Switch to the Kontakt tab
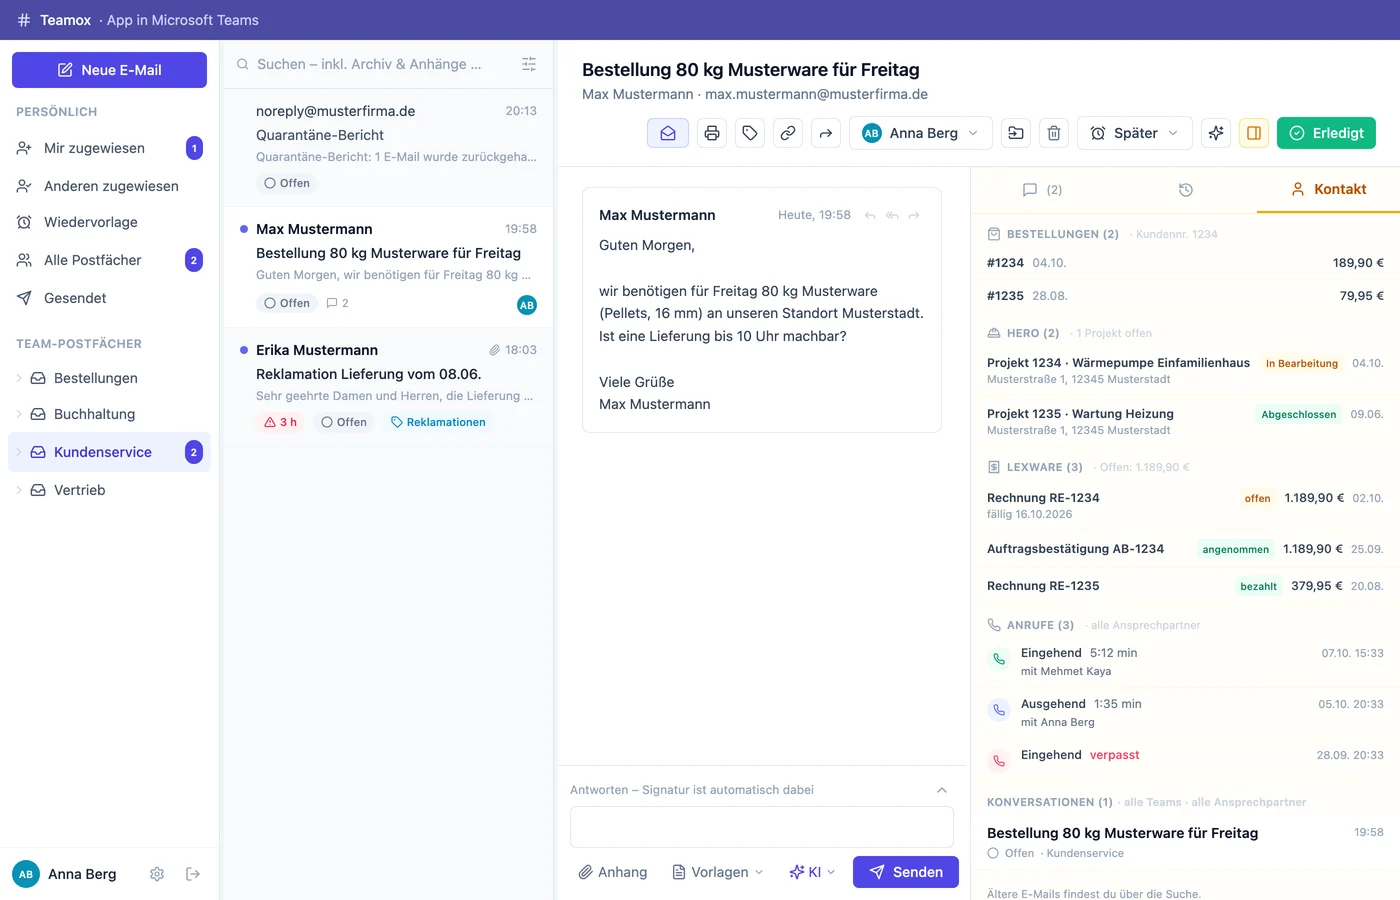 click(x=1328, y=189)
